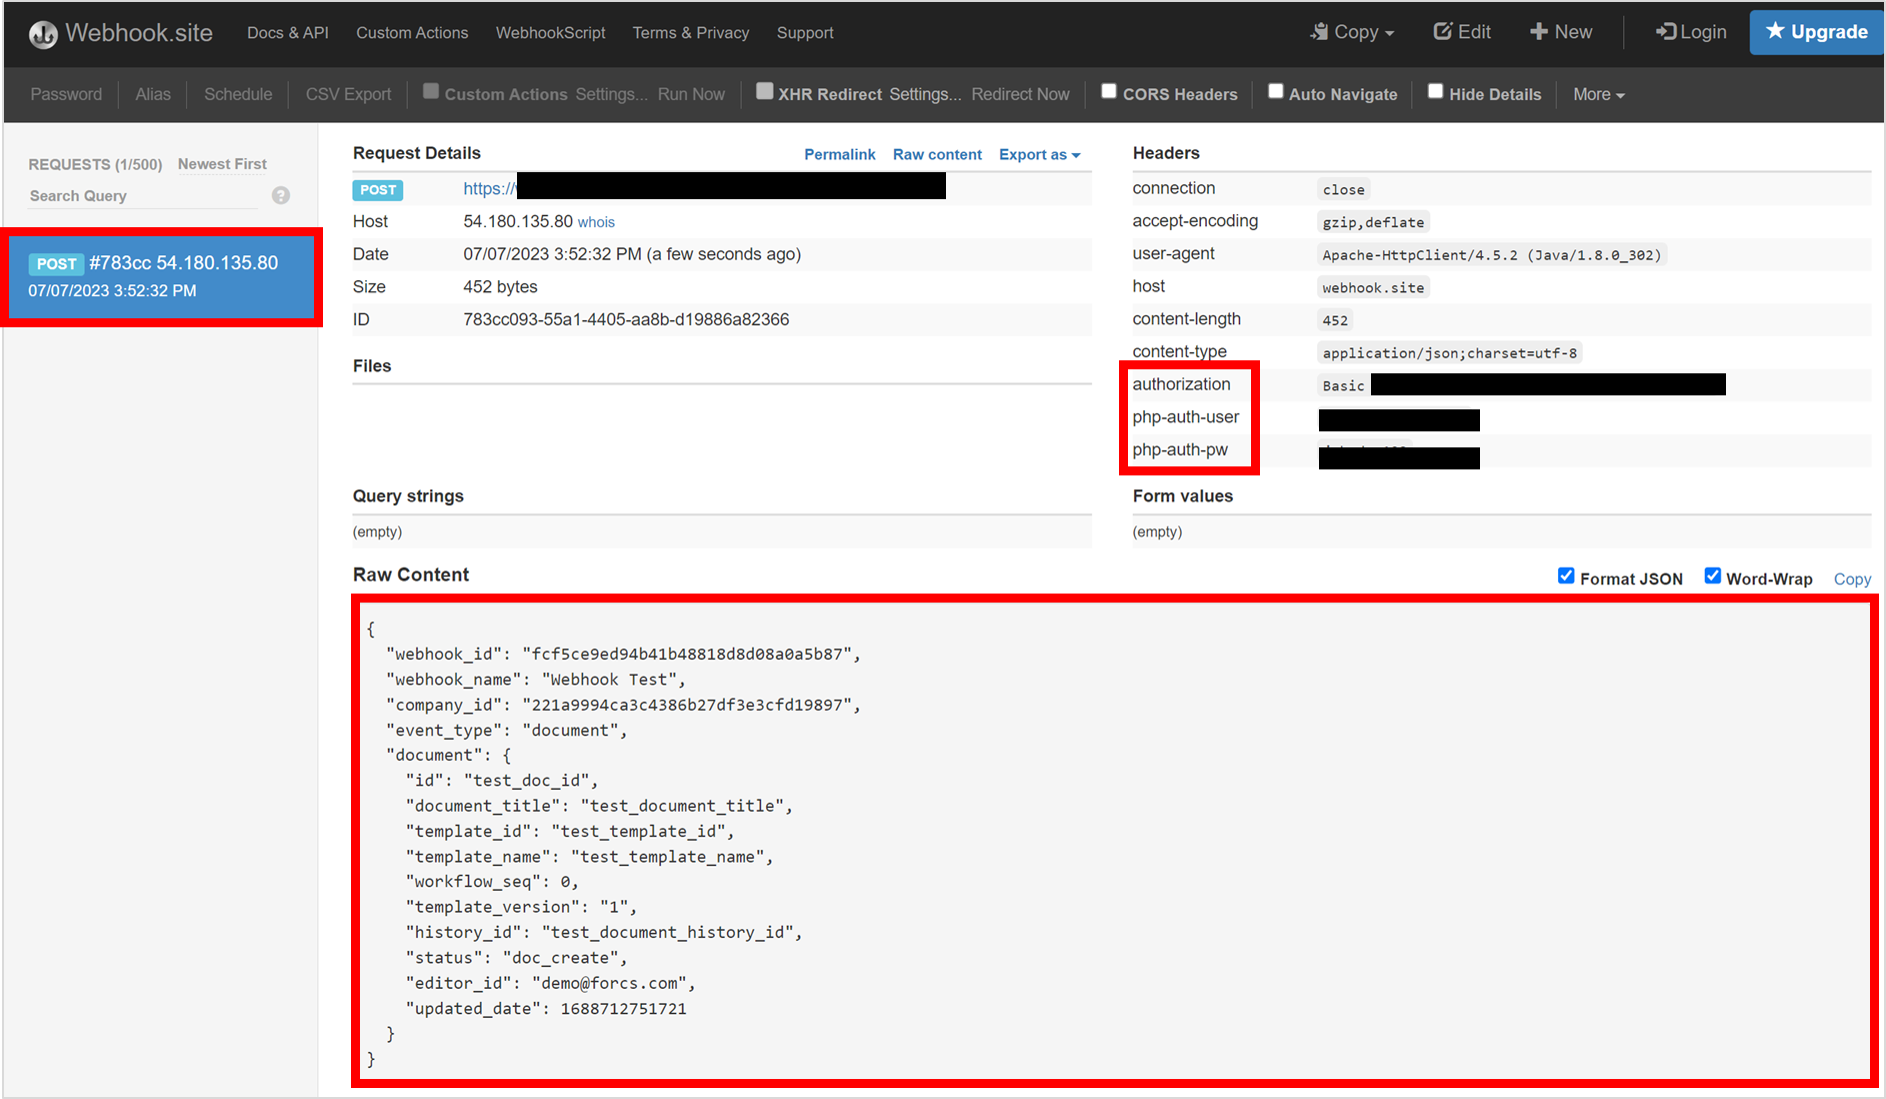This screenshot has height=1099, width=1886.
Task: Click the php-auth-pw header label
Action: [1180, 450]
